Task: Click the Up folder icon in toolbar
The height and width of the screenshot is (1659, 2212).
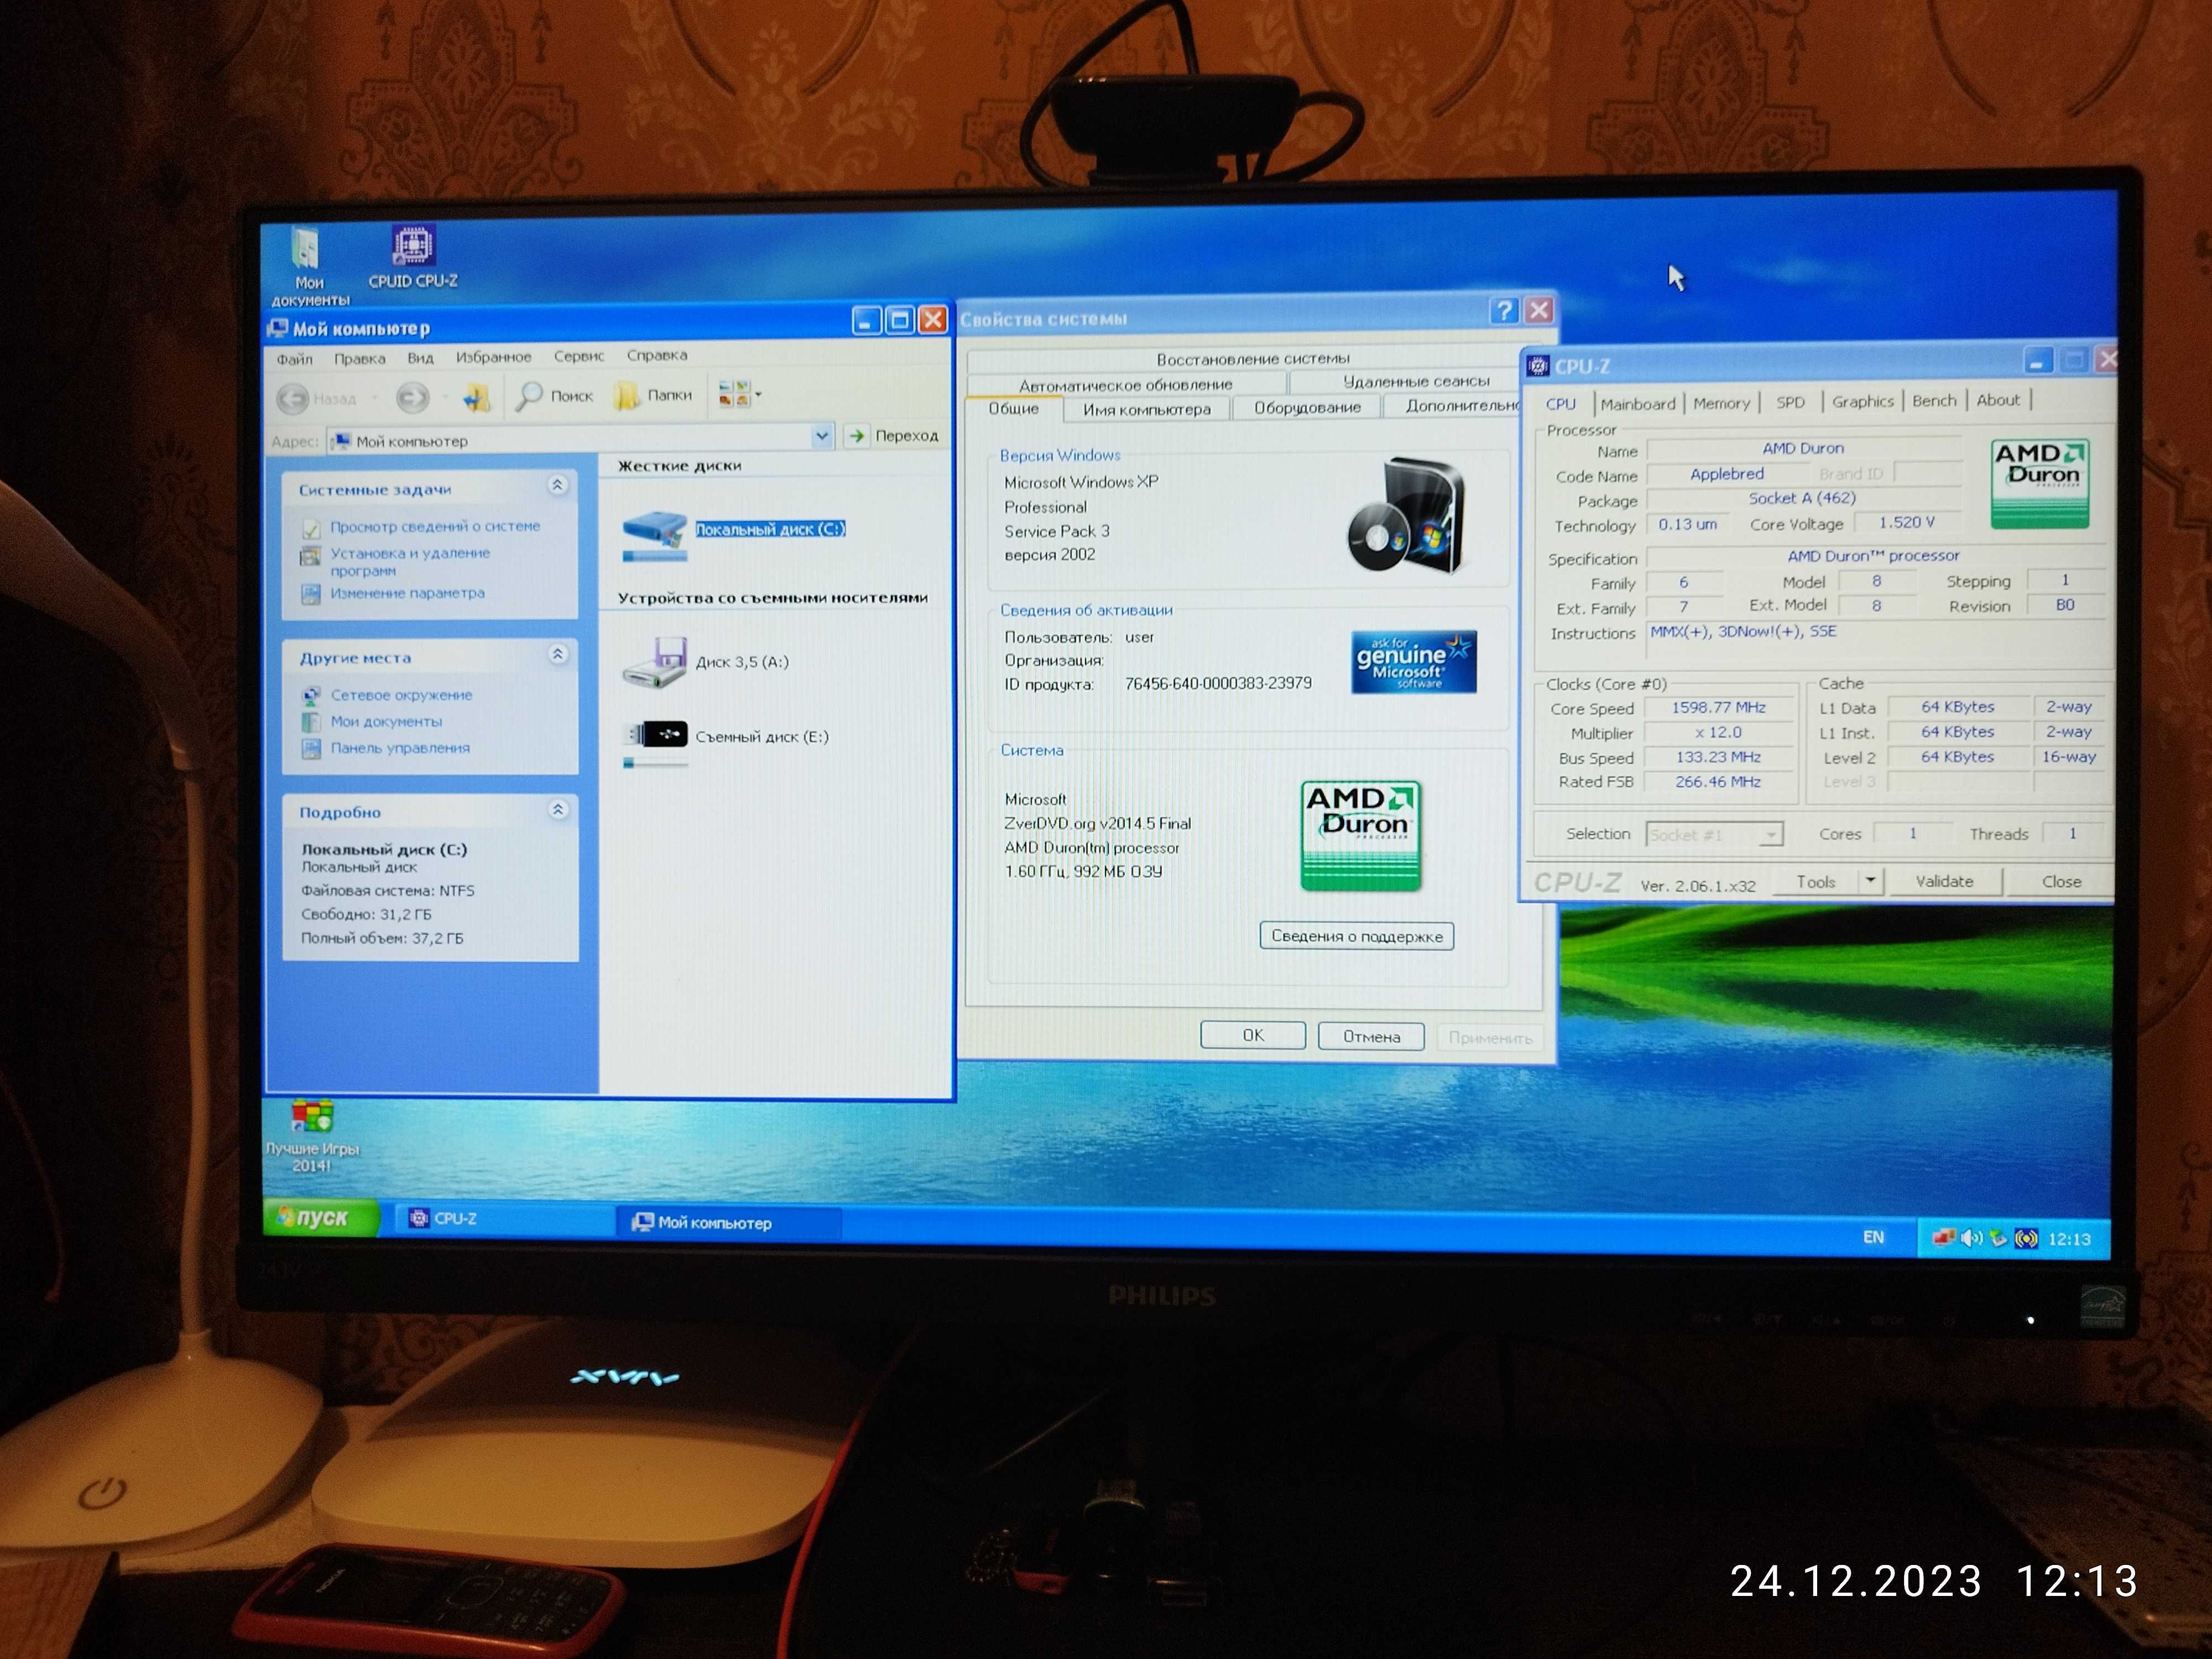Action: (x=476, y=398)
